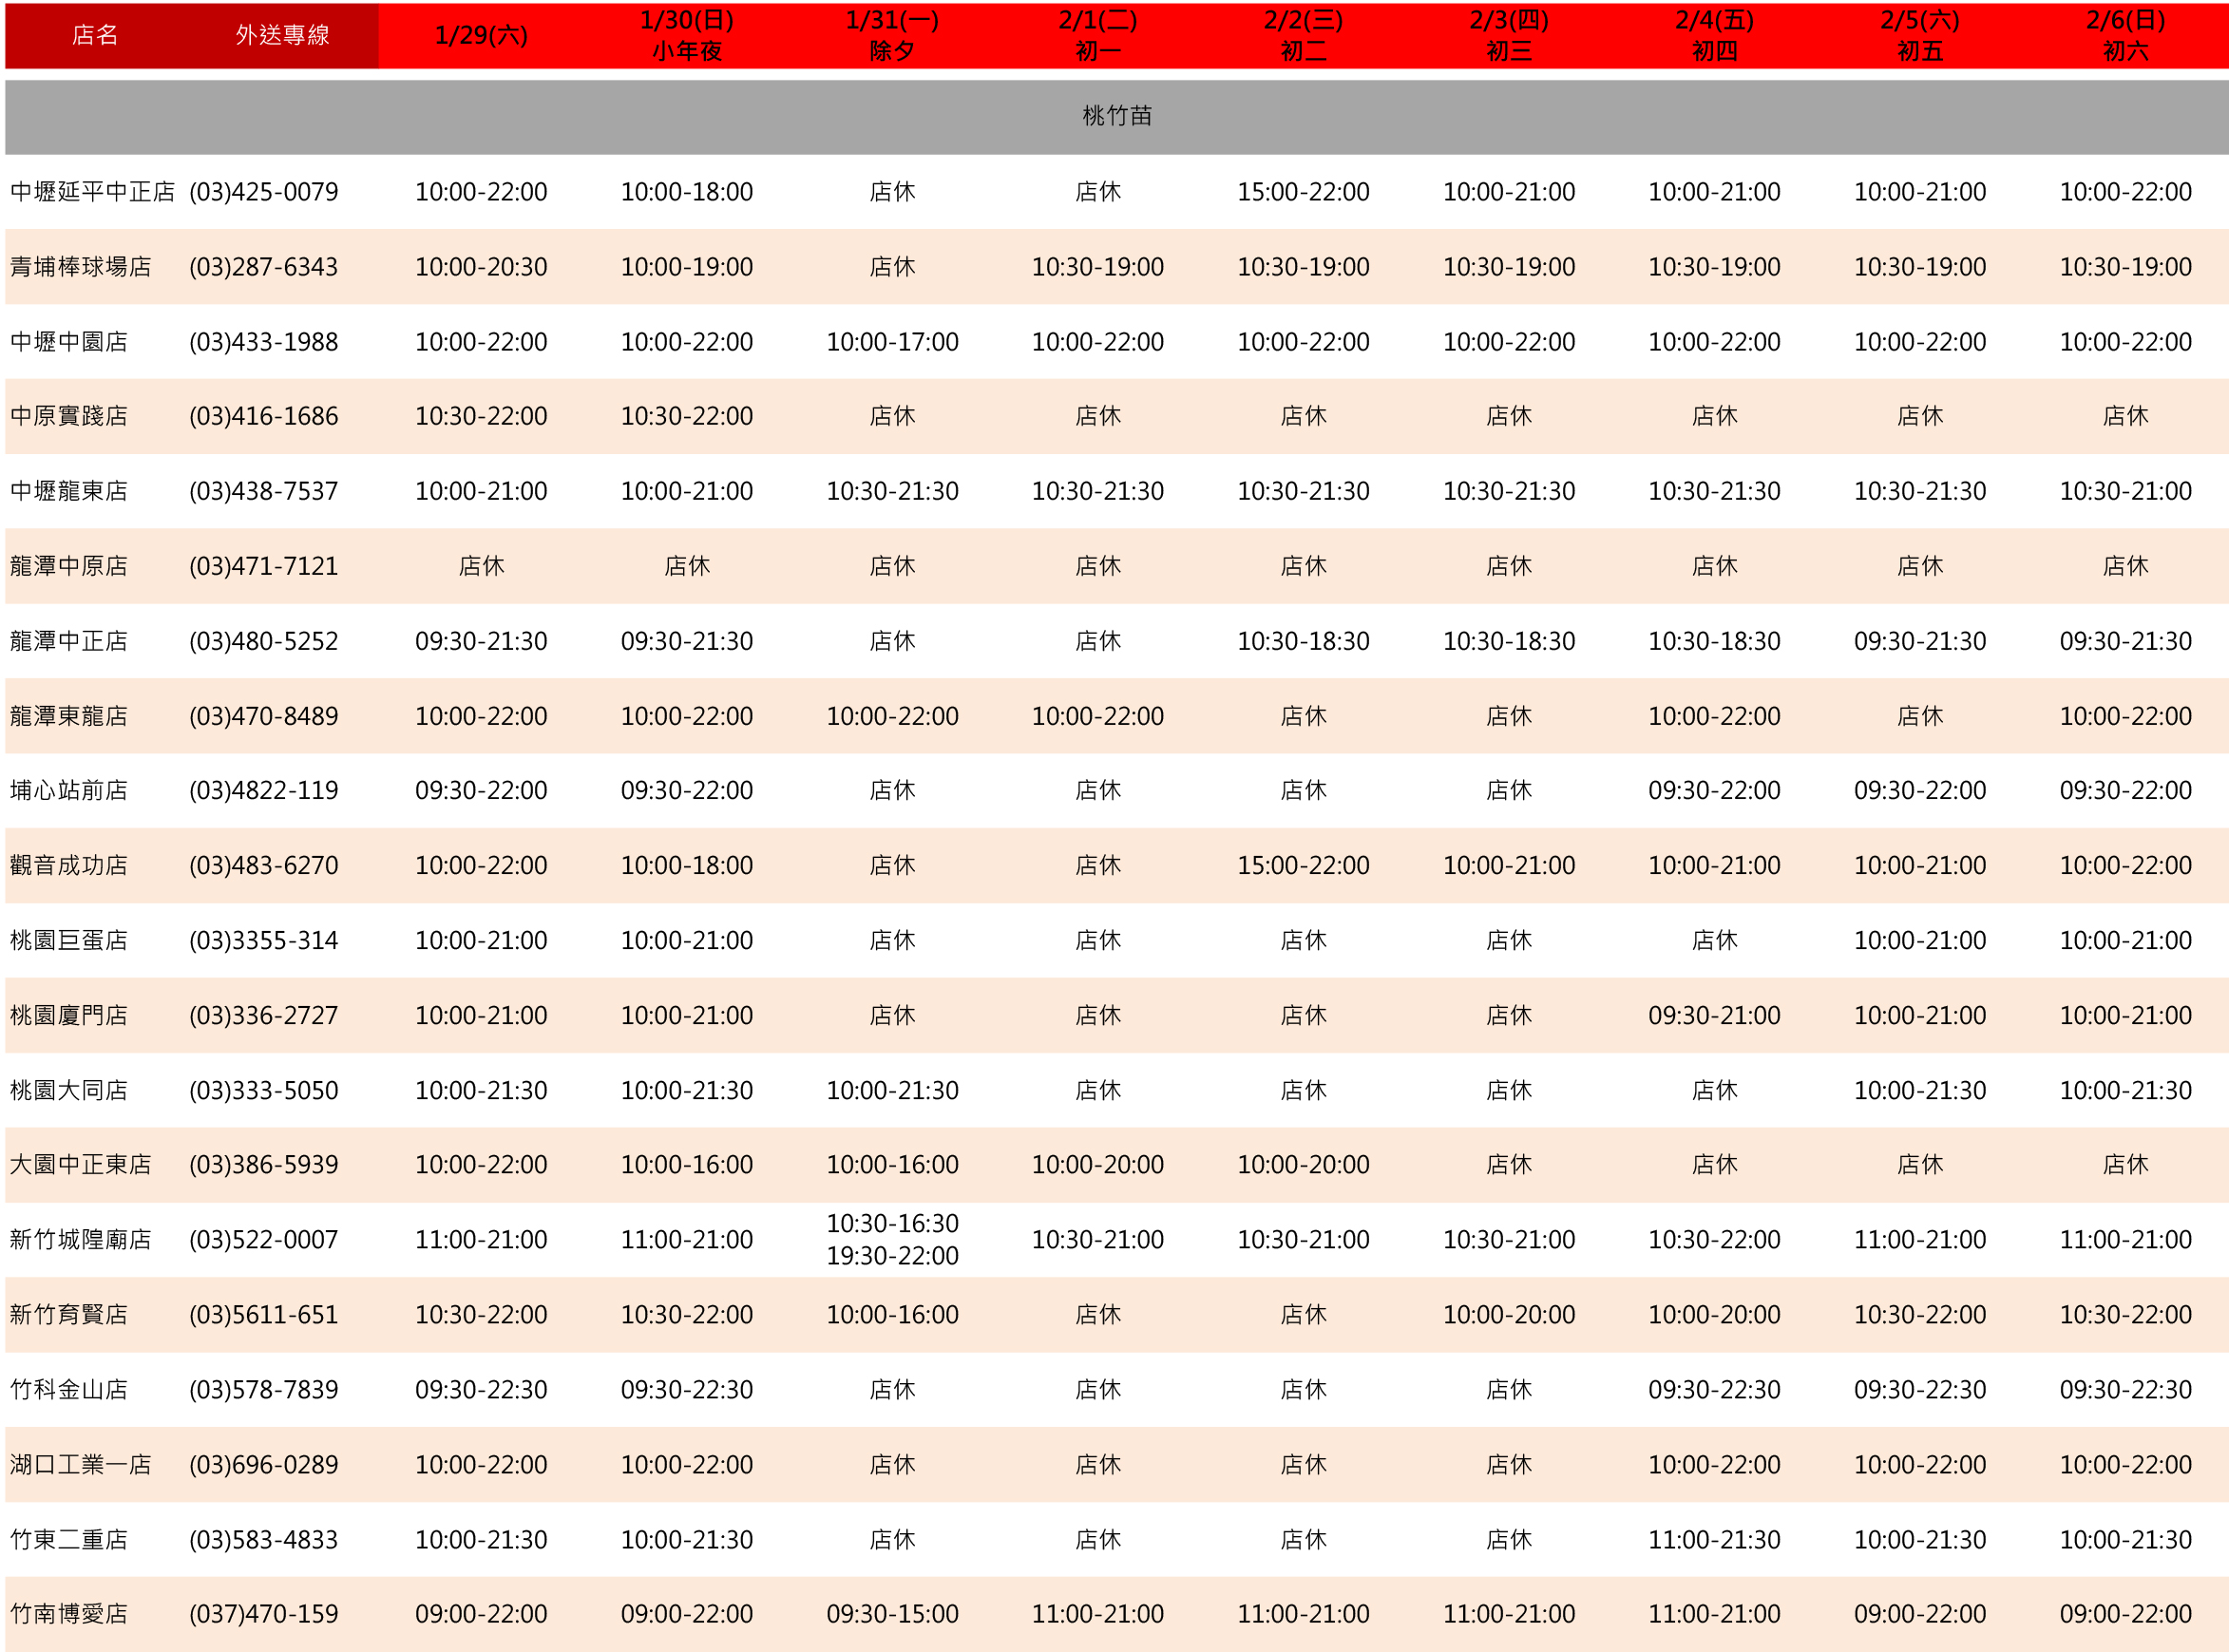Click the 桃竹苗 region section bar
Viewport: 2229px width, 1652px height.
(x=1117, y=117)
